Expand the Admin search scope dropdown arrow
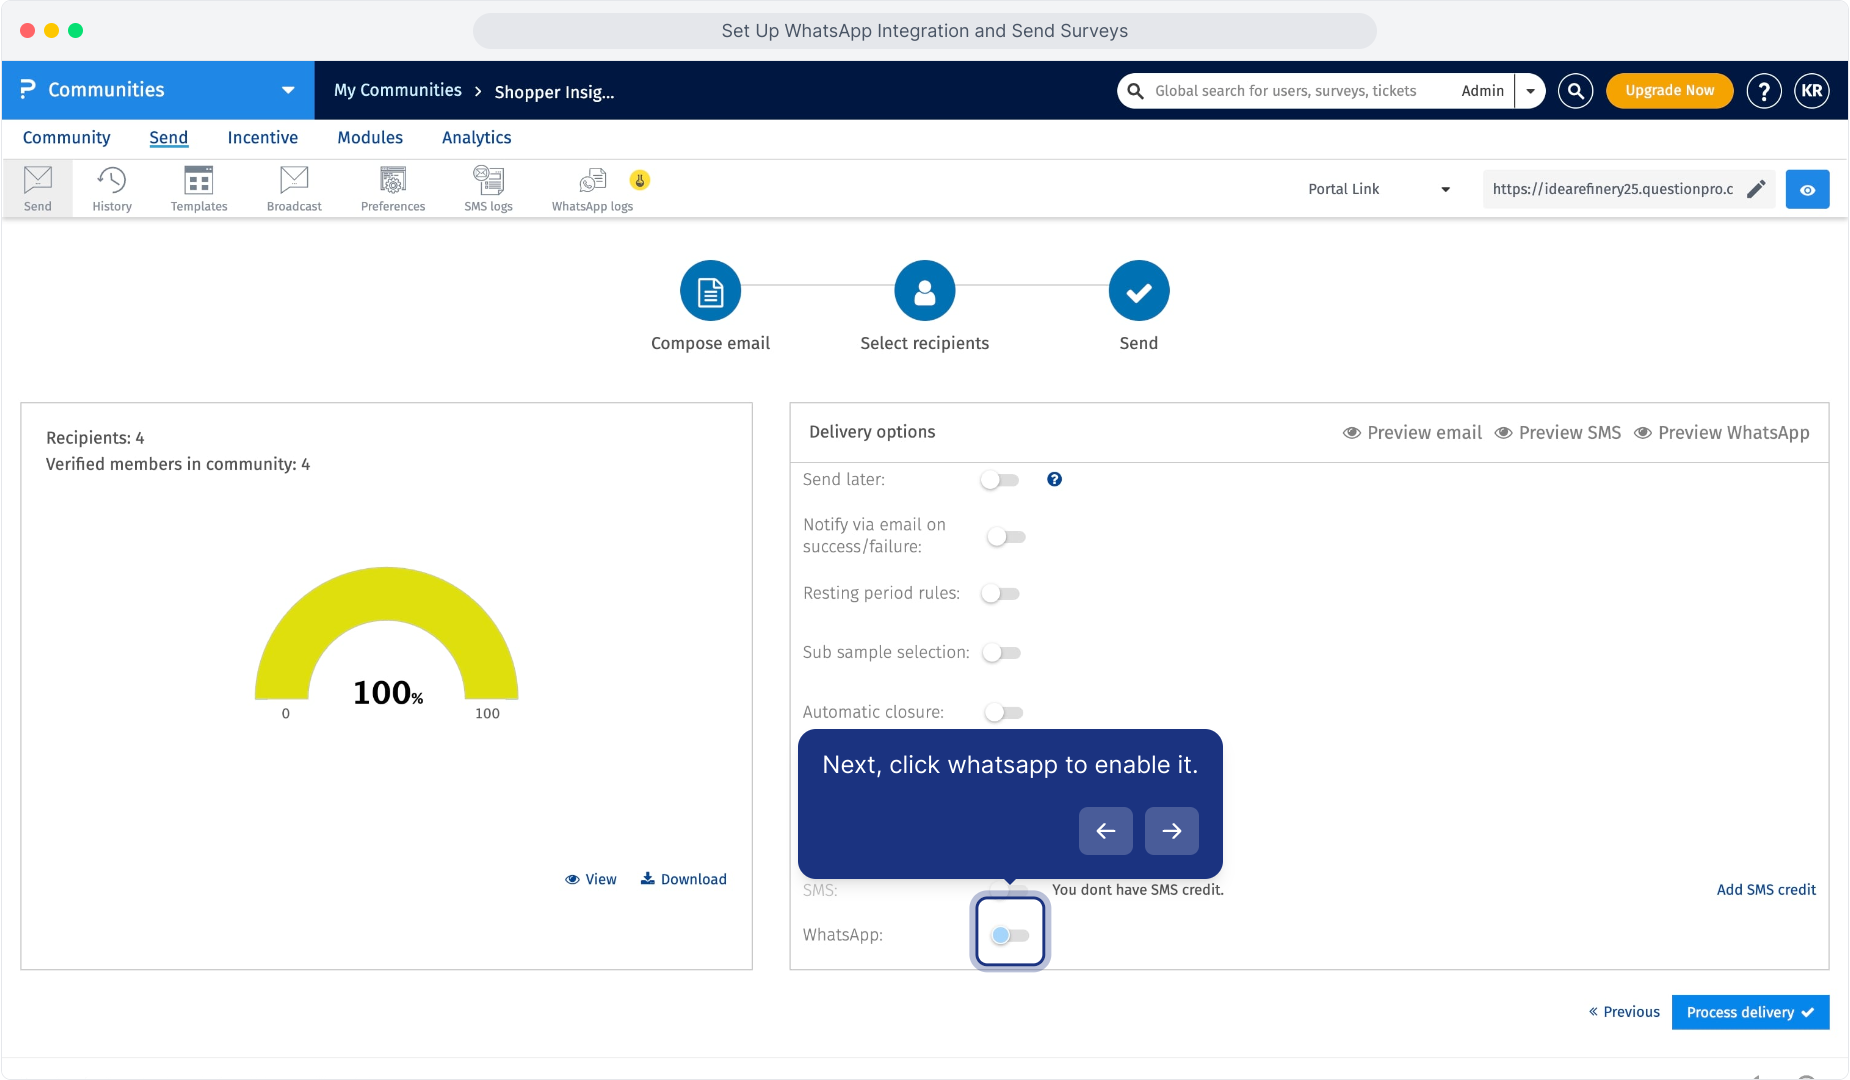 1530,91
